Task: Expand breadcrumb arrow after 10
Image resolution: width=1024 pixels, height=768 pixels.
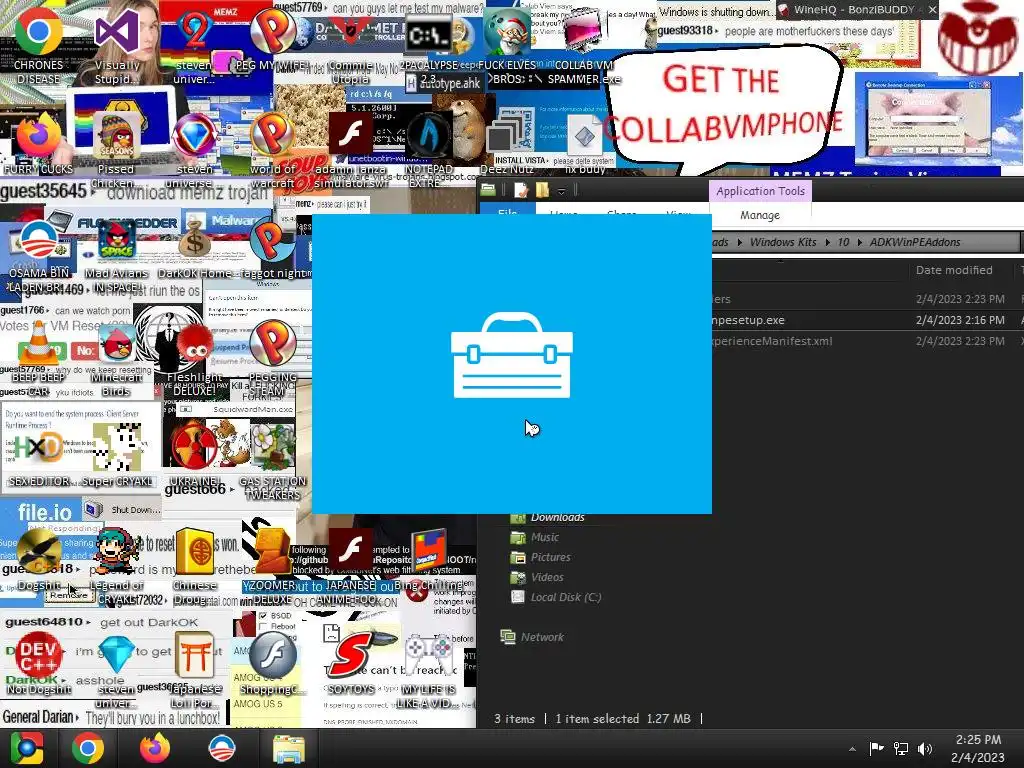Action: (x=859, y=242)
